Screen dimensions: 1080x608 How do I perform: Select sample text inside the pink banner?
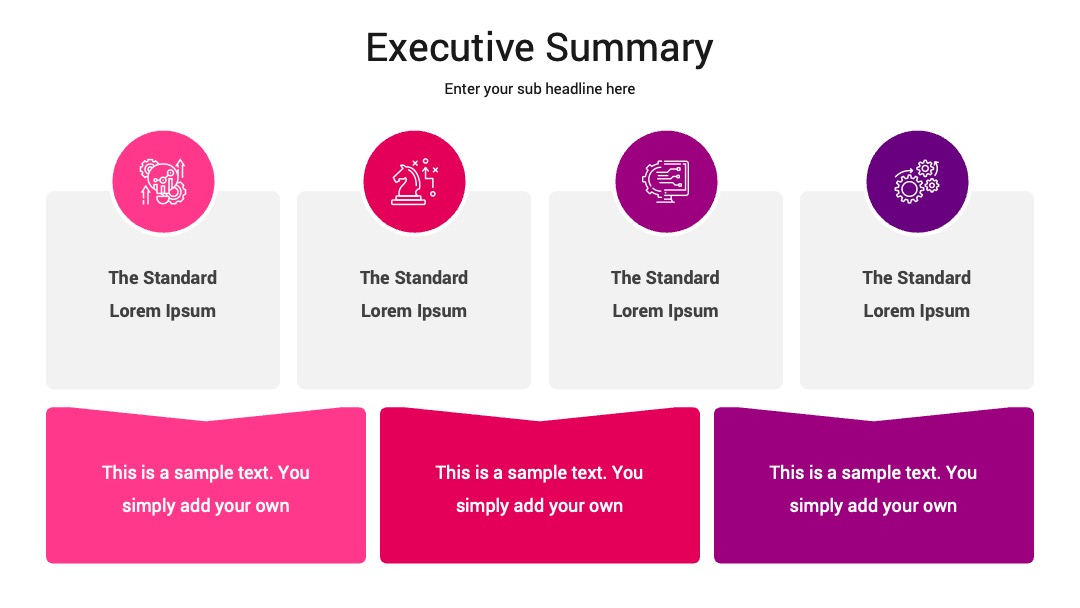coord(206,489)
